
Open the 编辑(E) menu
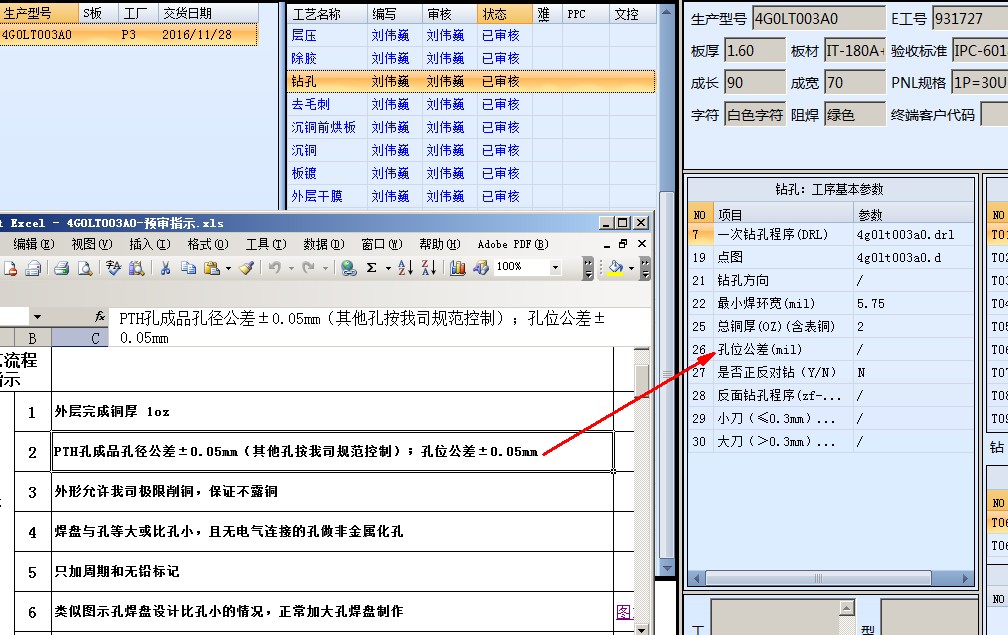pyautogui.click(x=33, y=244)
